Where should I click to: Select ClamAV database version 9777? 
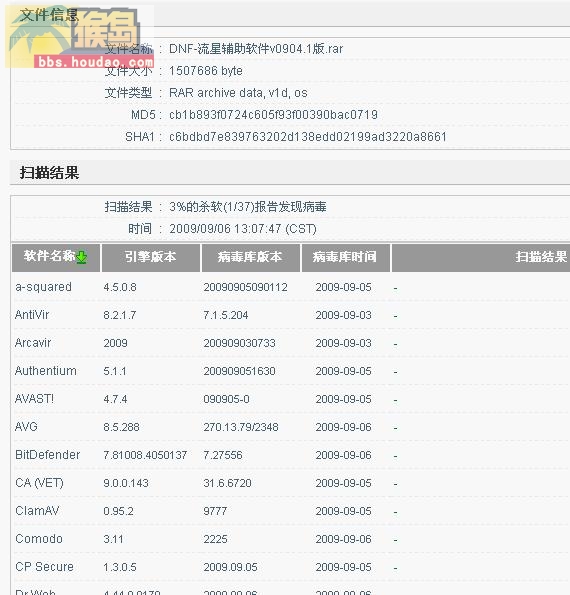(215, 511)
